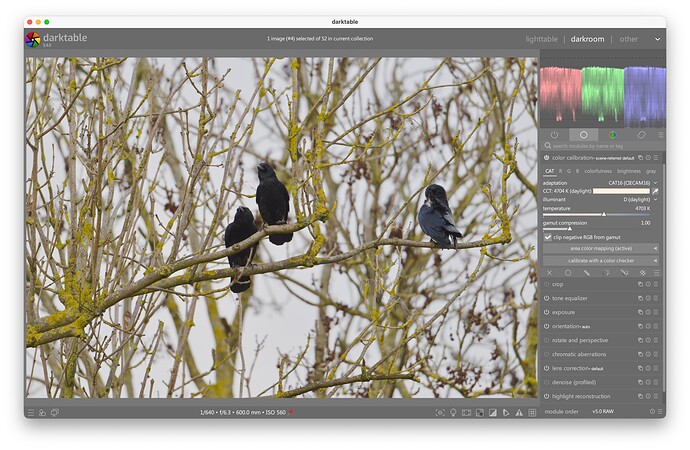Image resolution: width=690 pixels, height=450 pixels.
Task: Disable the lens correction module
Action: tap(547, 368)
